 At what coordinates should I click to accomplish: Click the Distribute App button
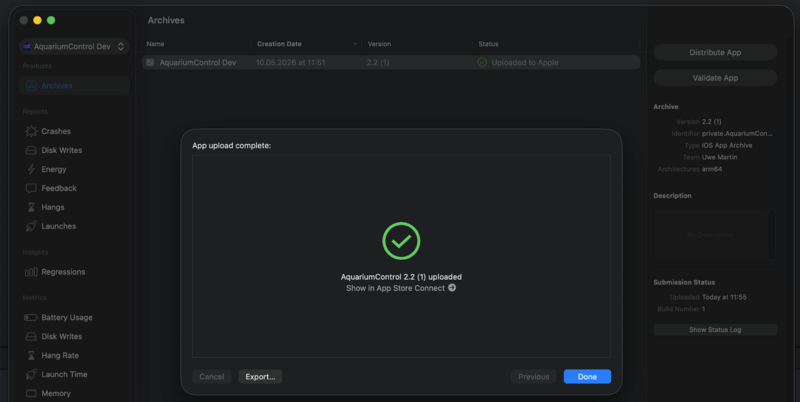(715, 52)
